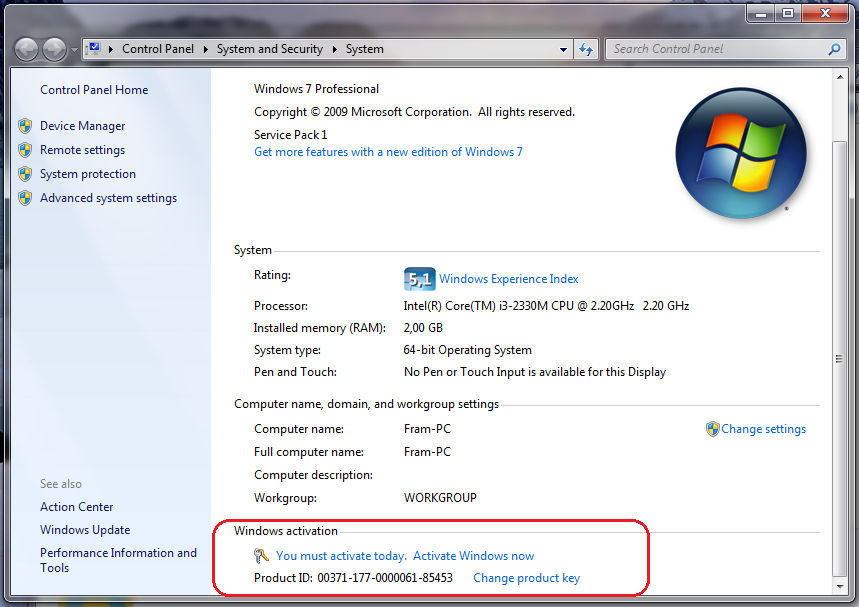
Task: Click the keys activation icon
Action: coord(261,556)
